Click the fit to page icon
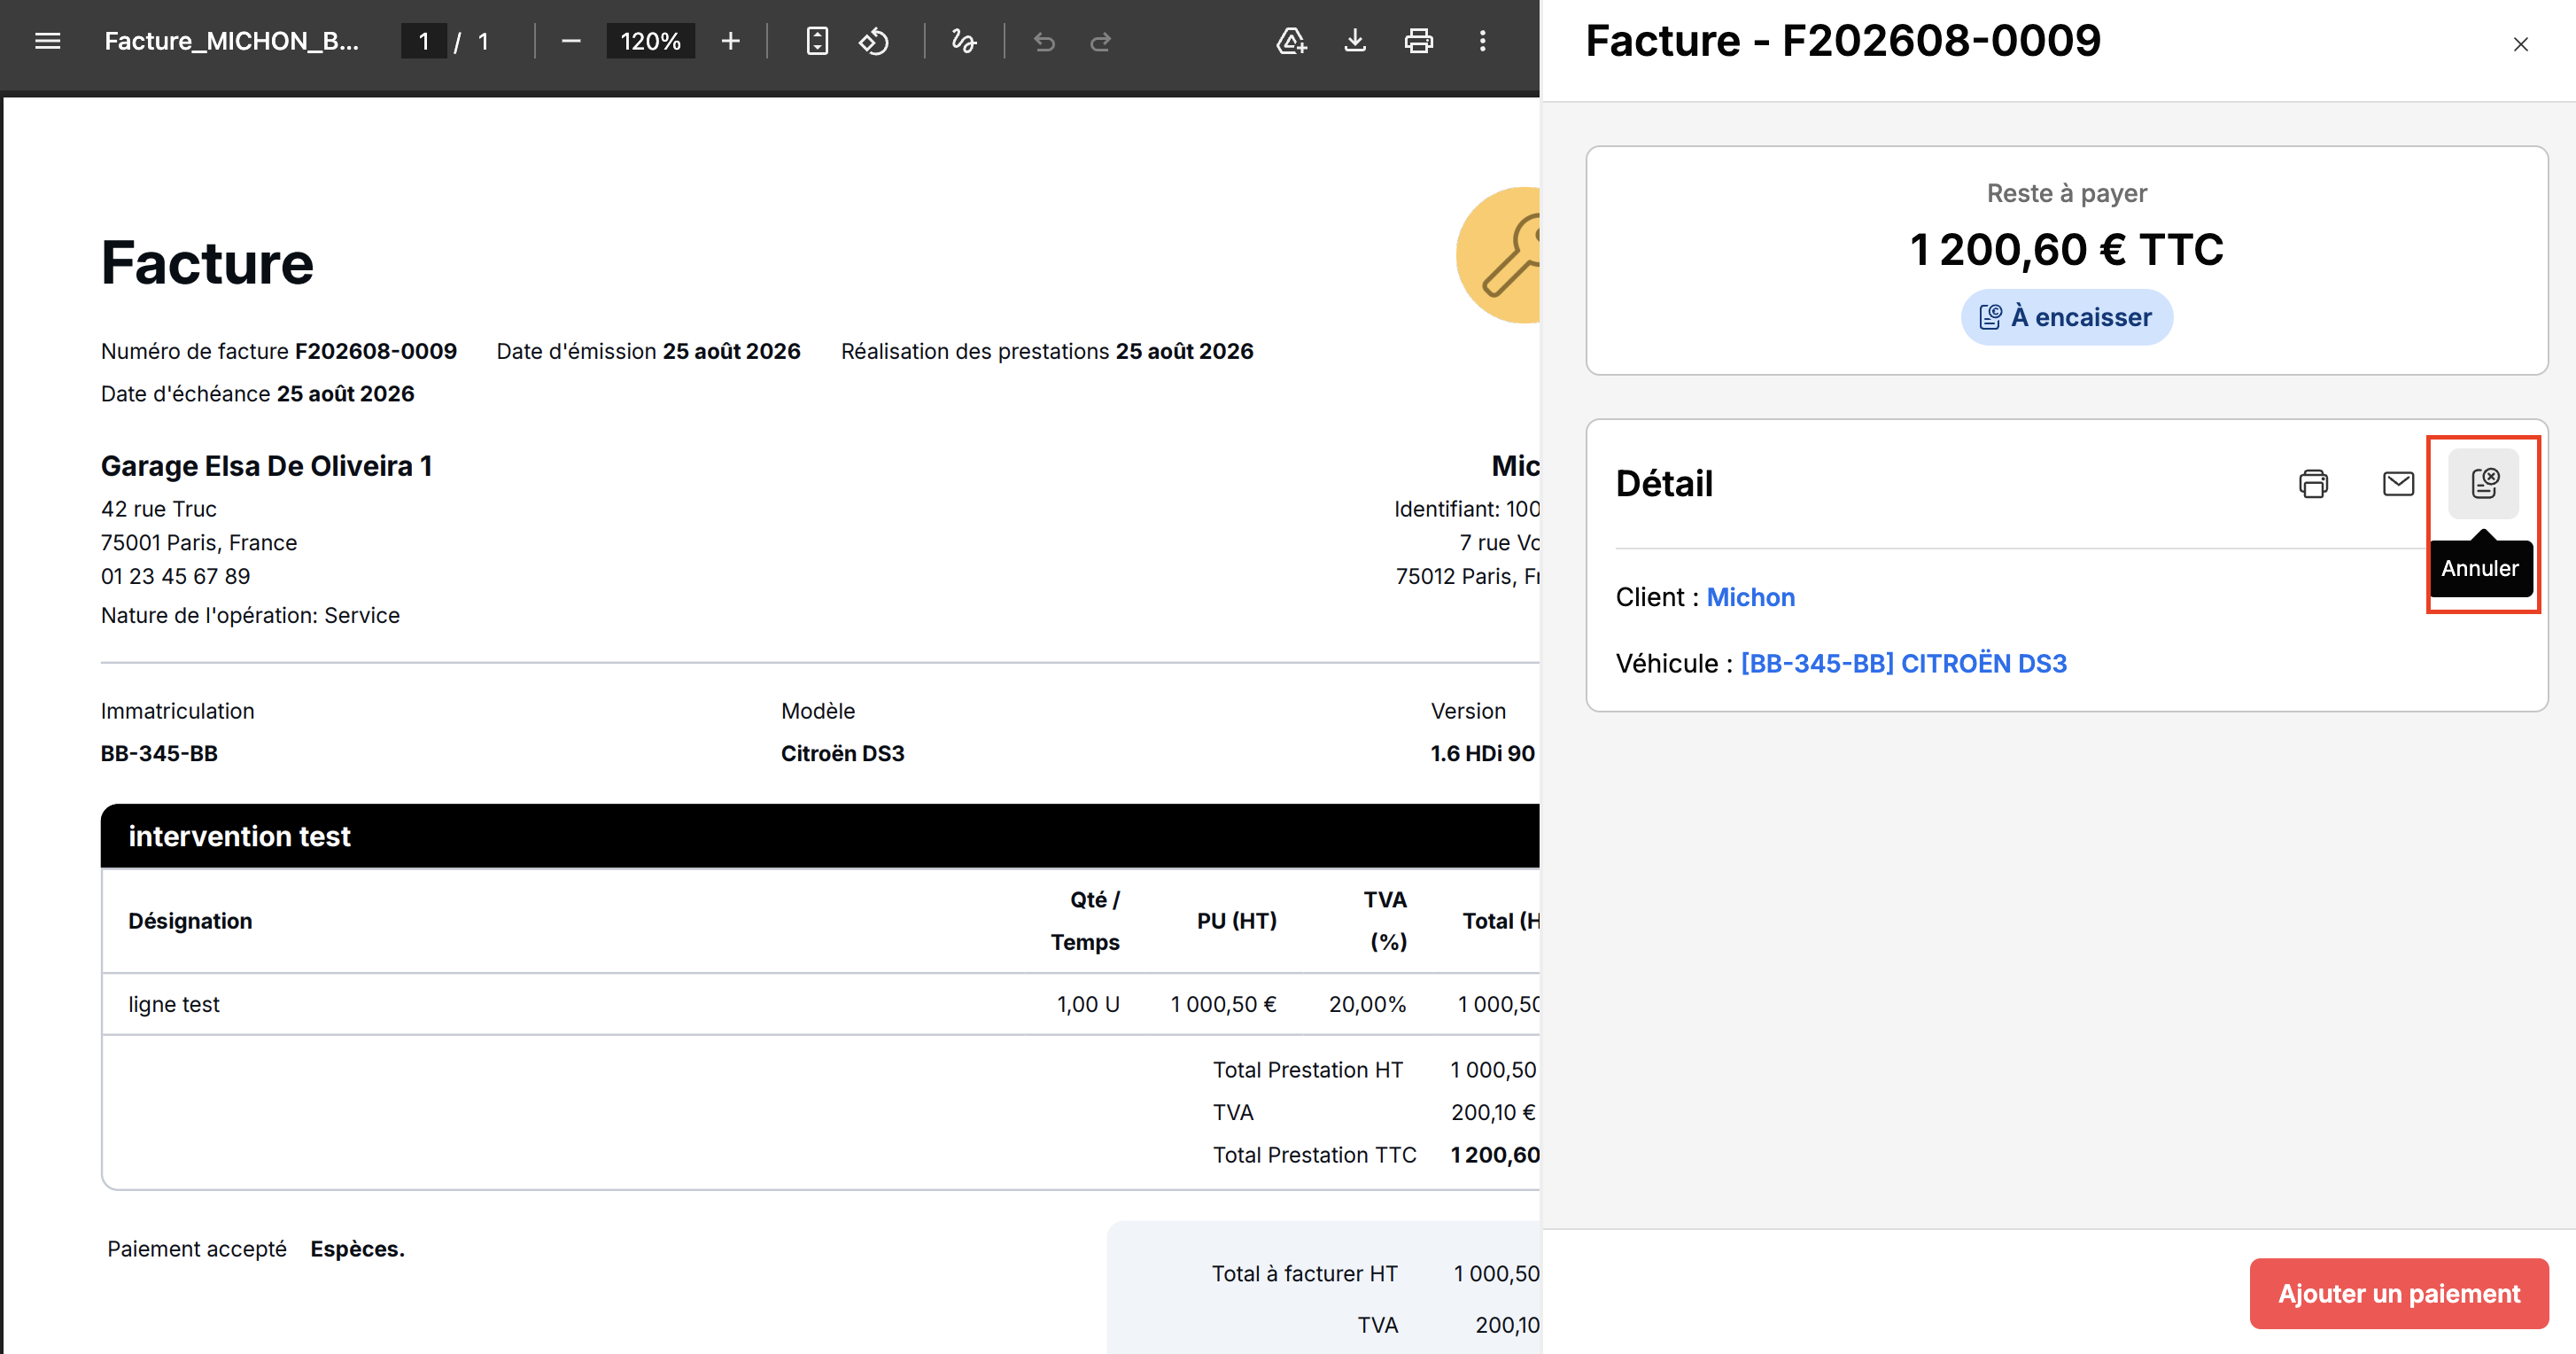The height and width of the screenshot is (1354, 2576). [x=817, y=41]
